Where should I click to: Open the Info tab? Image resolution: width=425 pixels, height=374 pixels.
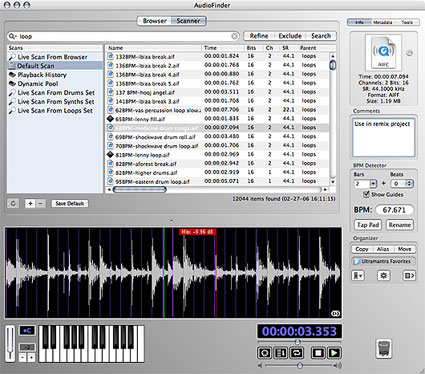click(x=359, y=22)
